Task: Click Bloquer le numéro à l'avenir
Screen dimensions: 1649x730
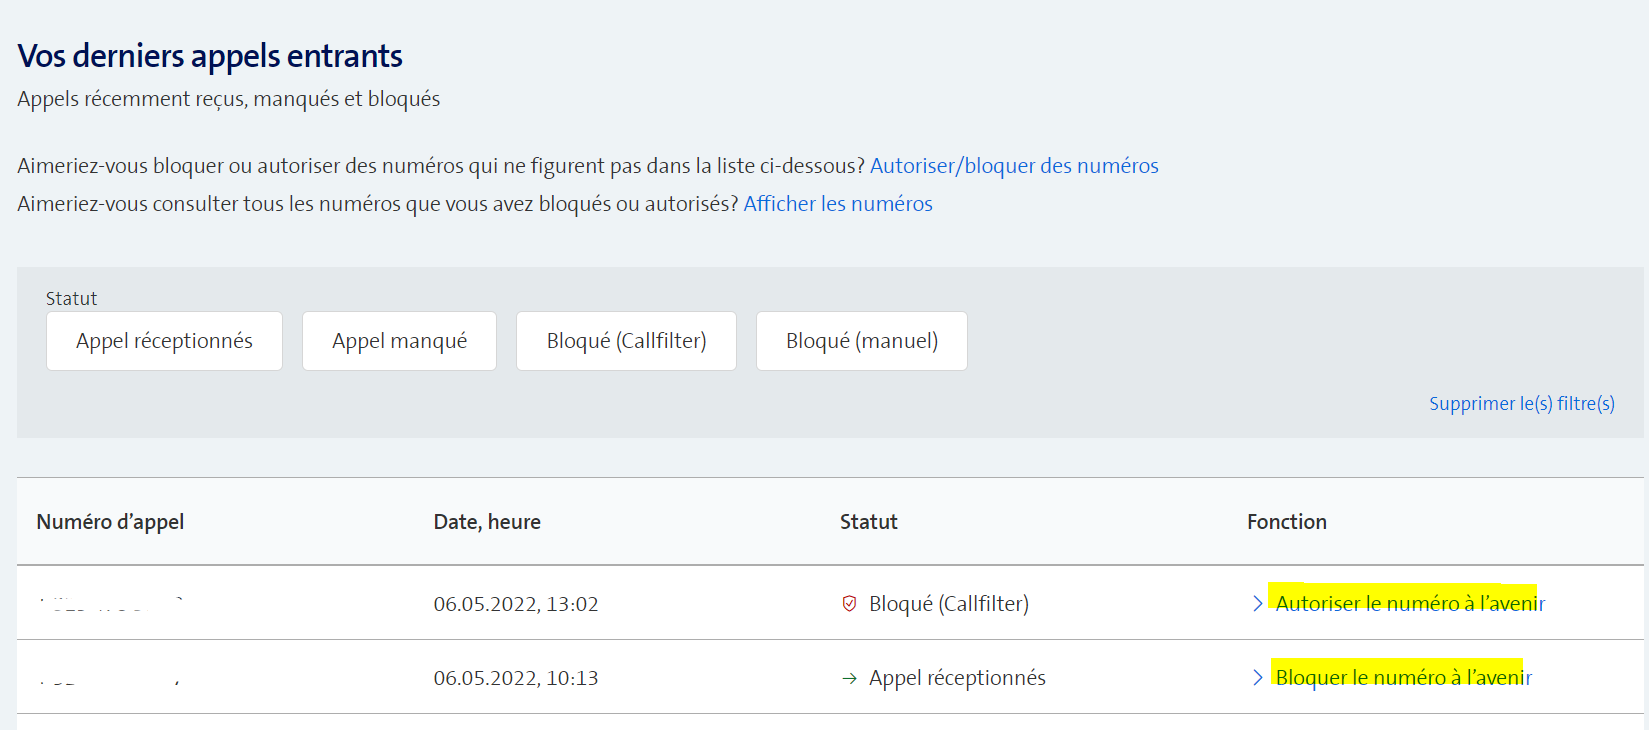Action: (x=1403, y=677)
